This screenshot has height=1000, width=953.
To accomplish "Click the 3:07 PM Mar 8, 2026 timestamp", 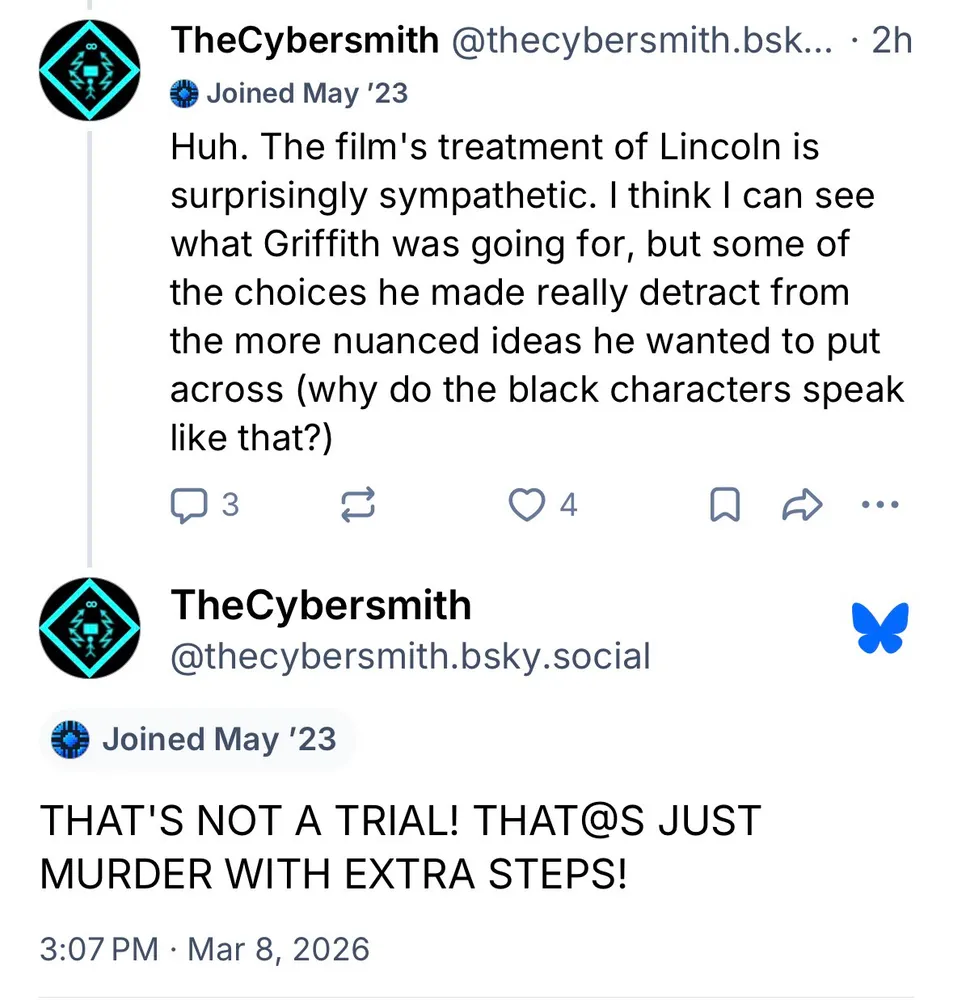I will click(x=204, y=948).
